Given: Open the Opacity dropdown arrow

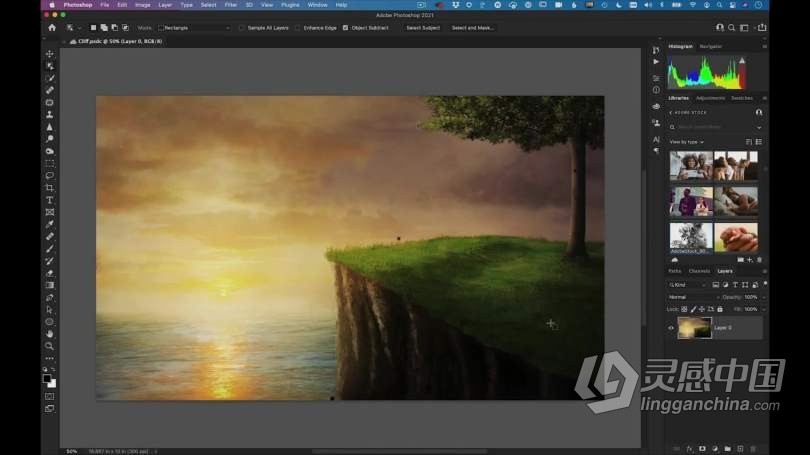Looking at the screenshot, I should click(x=764, y=297).
